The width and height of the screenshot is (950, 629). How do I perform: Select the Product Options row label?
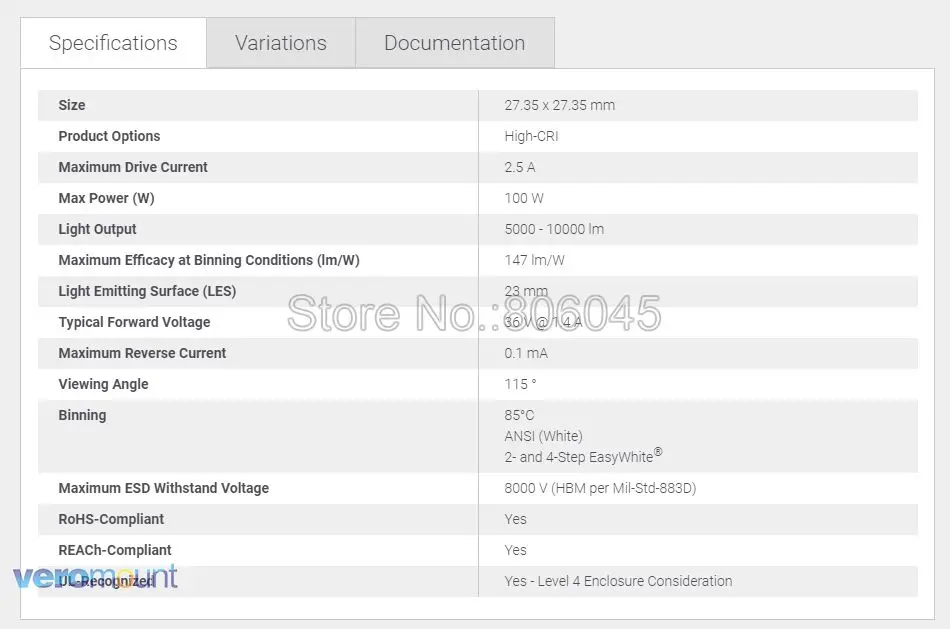pyautogui.click(x=109, y=136)
